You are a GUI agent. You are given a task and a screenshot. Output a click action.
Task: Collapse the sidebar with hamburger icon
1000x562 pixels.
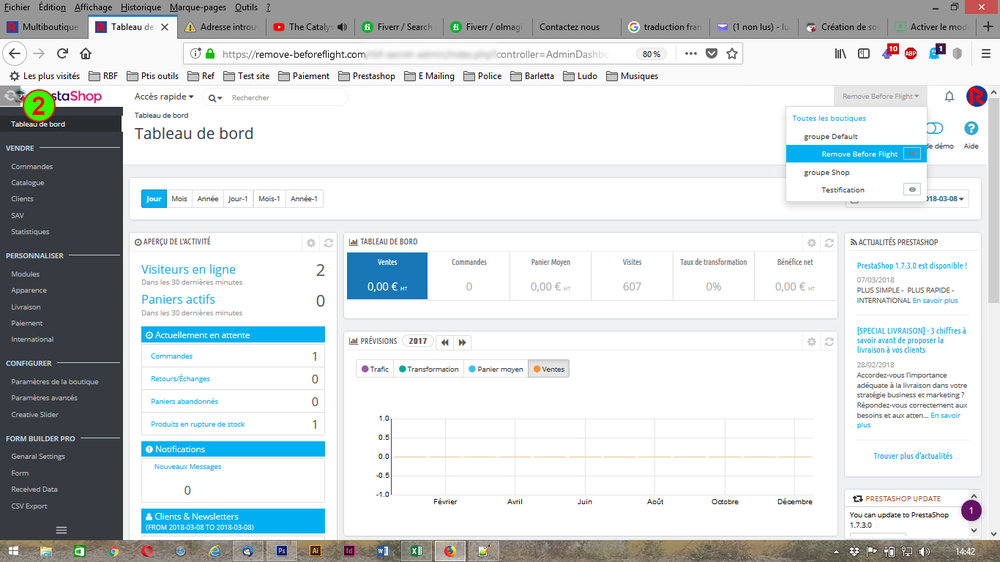[x=61, y=530]
